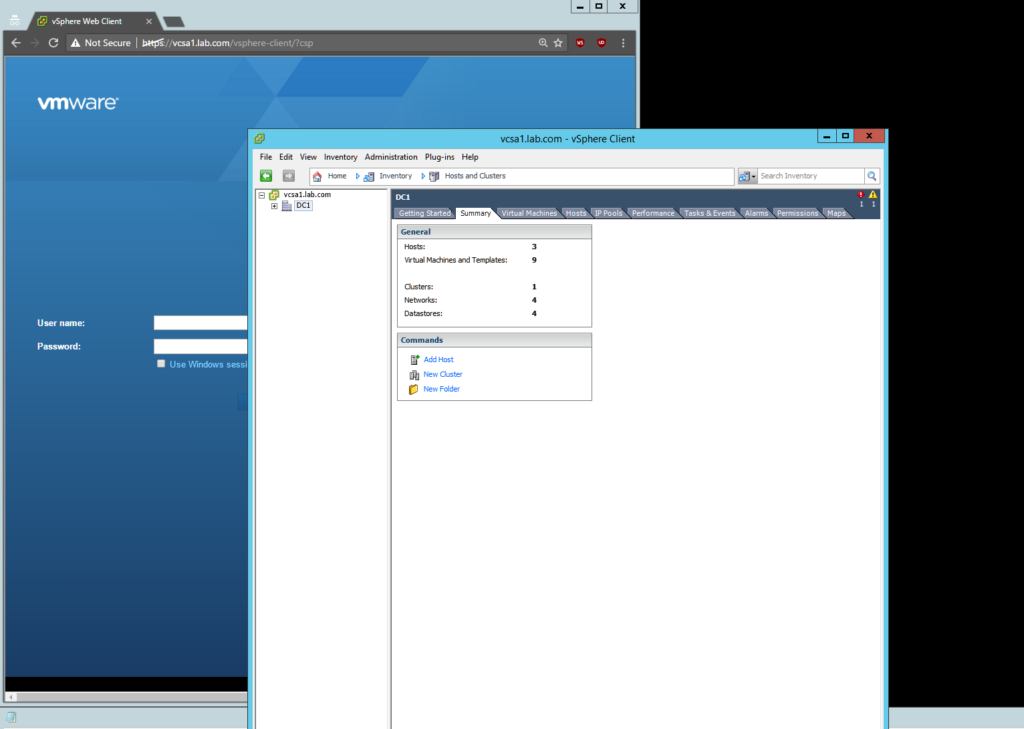This screenshot has width=1024, height=729.
Task: Open the Chrome three-dot menu
Action: point(623,43)
